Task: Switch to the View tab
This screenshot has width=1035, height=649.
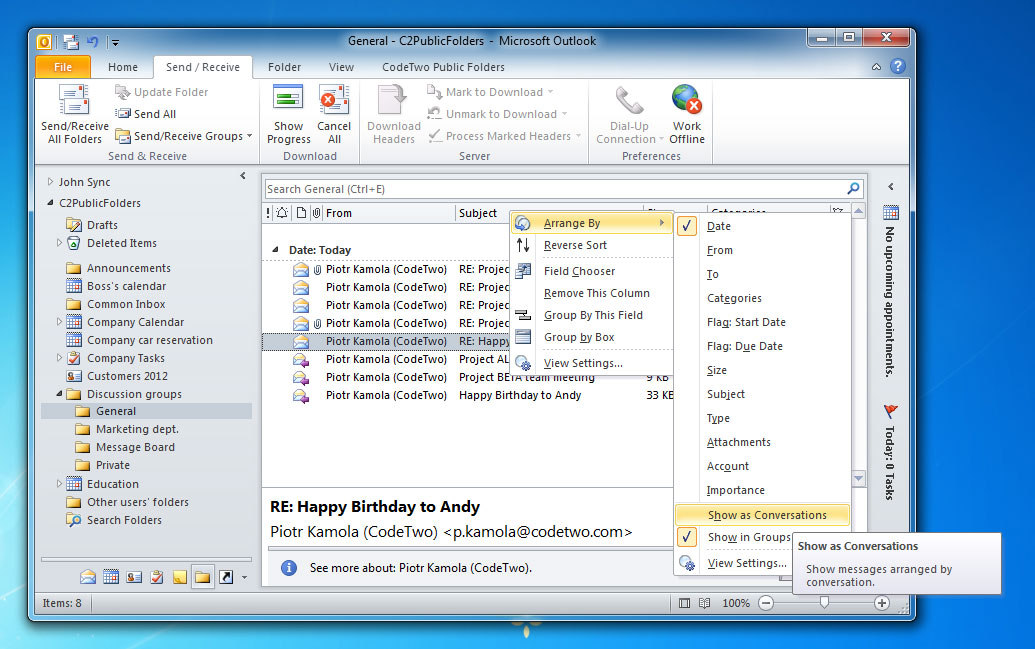Action: click(x=341, y=67)
